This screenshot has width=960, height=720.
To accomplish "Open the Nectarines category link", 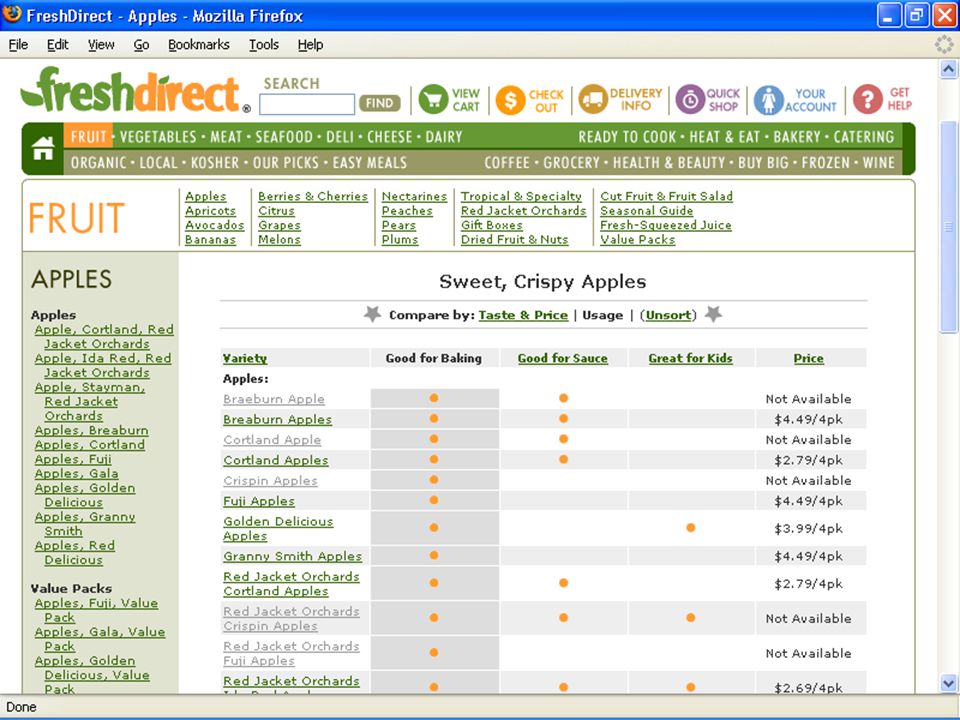I will (x=414, y=197).
